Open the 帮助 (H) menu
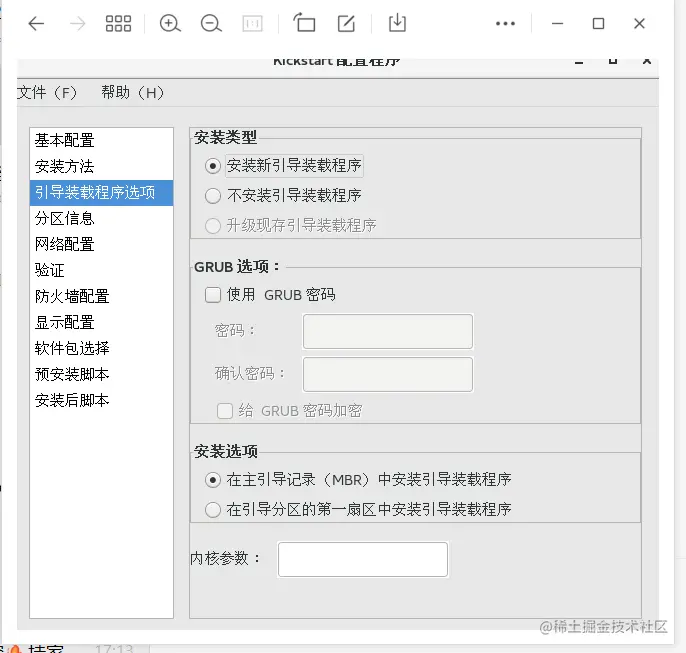This screenshot has height=653, width=686. [x=133, y=93]
